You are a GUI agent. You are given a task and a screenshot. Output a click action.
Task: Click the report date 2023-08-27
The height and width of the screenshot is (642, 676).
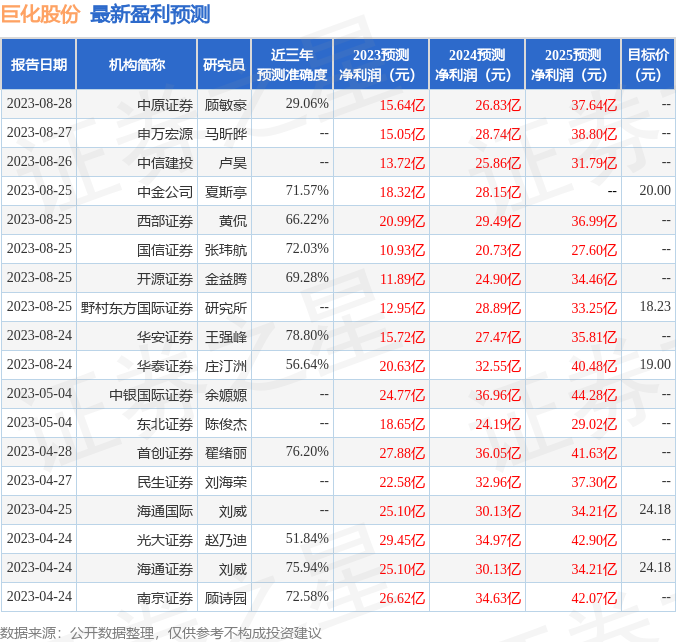[39, 132]
